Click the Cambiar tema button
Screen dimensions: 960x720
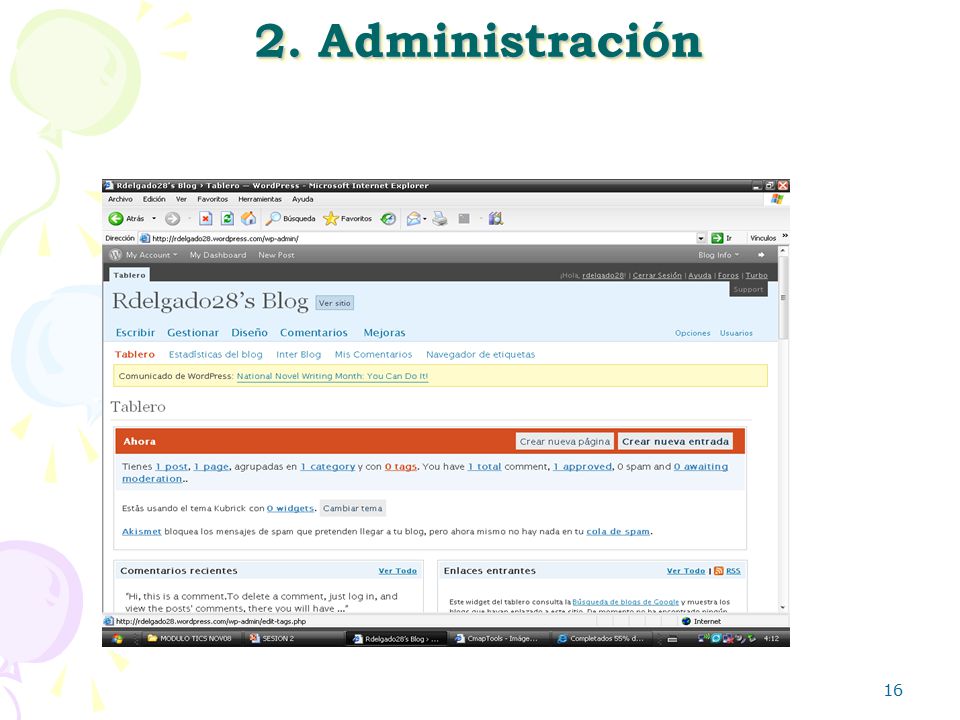pos(353,508)
